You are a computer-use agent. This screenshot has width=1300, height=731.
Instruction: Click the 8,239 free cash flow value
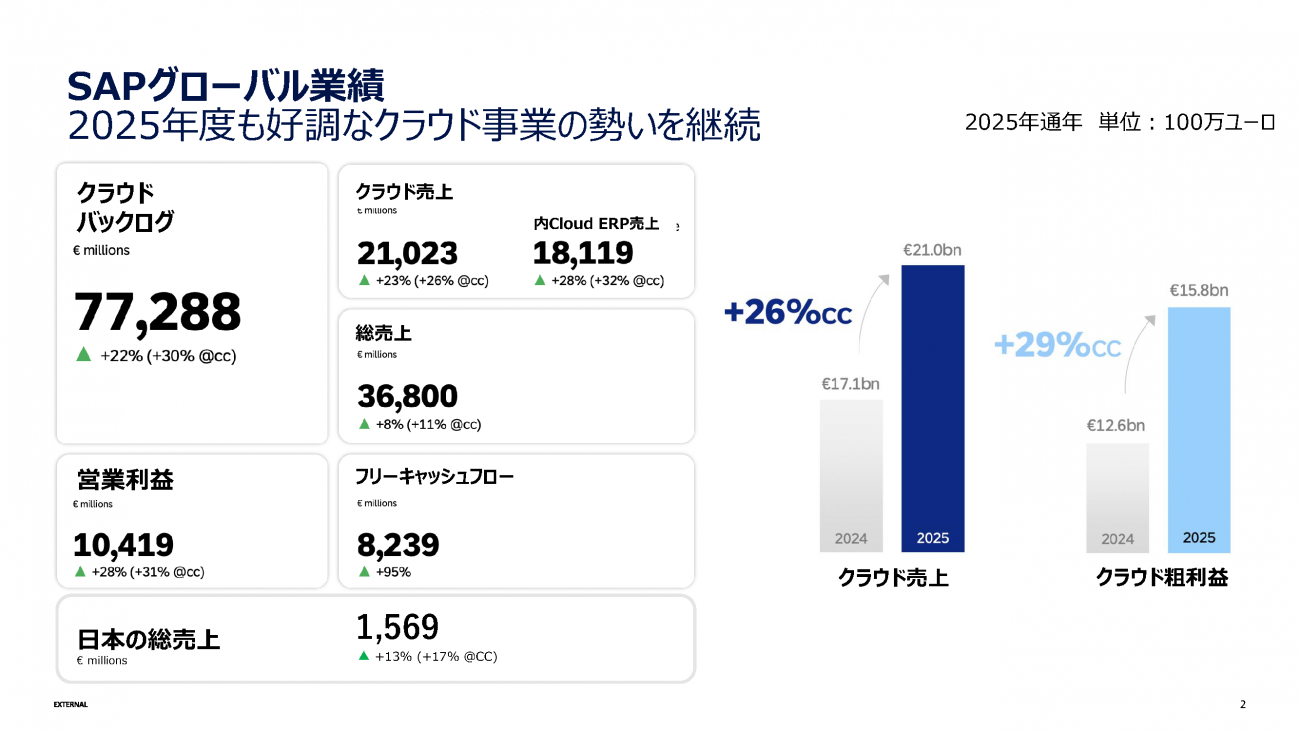[x=398, y=545]
